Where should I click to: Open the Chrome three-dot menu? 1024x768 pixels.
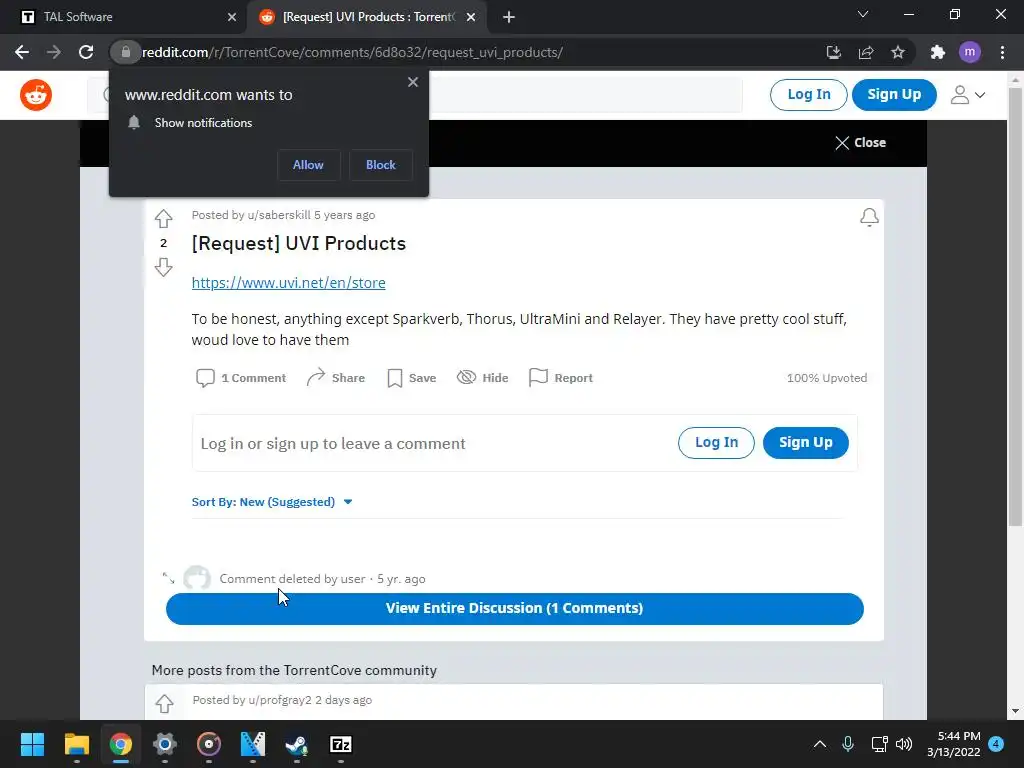[1002, 52]
